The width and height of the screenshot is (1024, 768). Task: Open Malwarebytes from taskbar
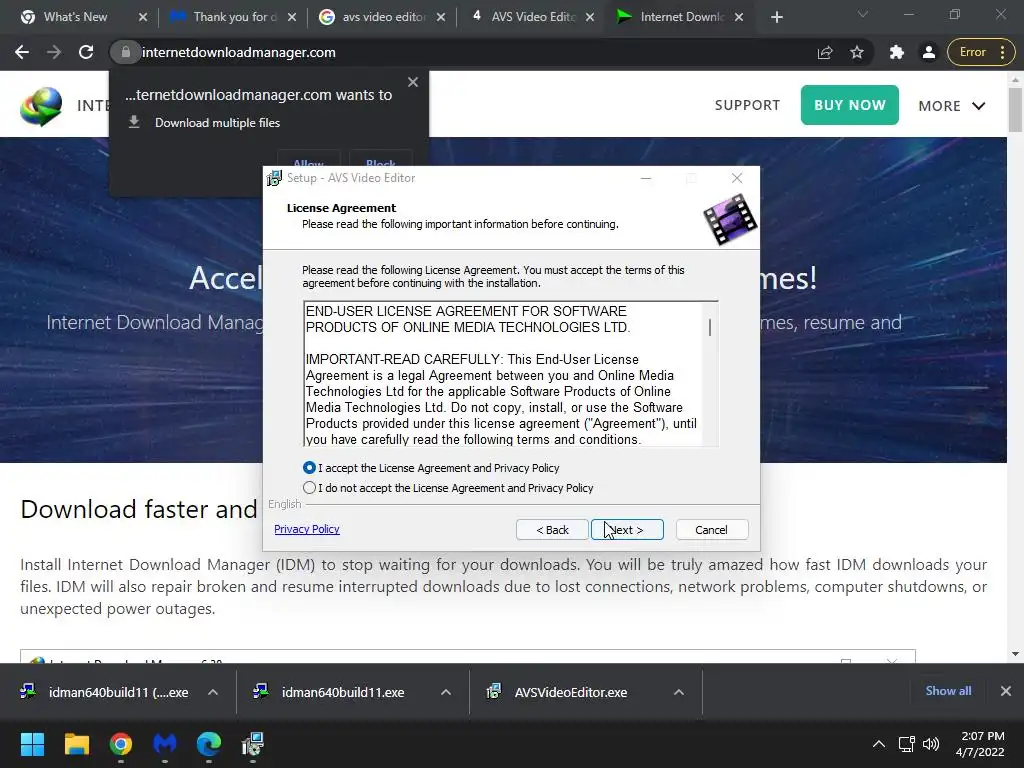tap(165, 744)
